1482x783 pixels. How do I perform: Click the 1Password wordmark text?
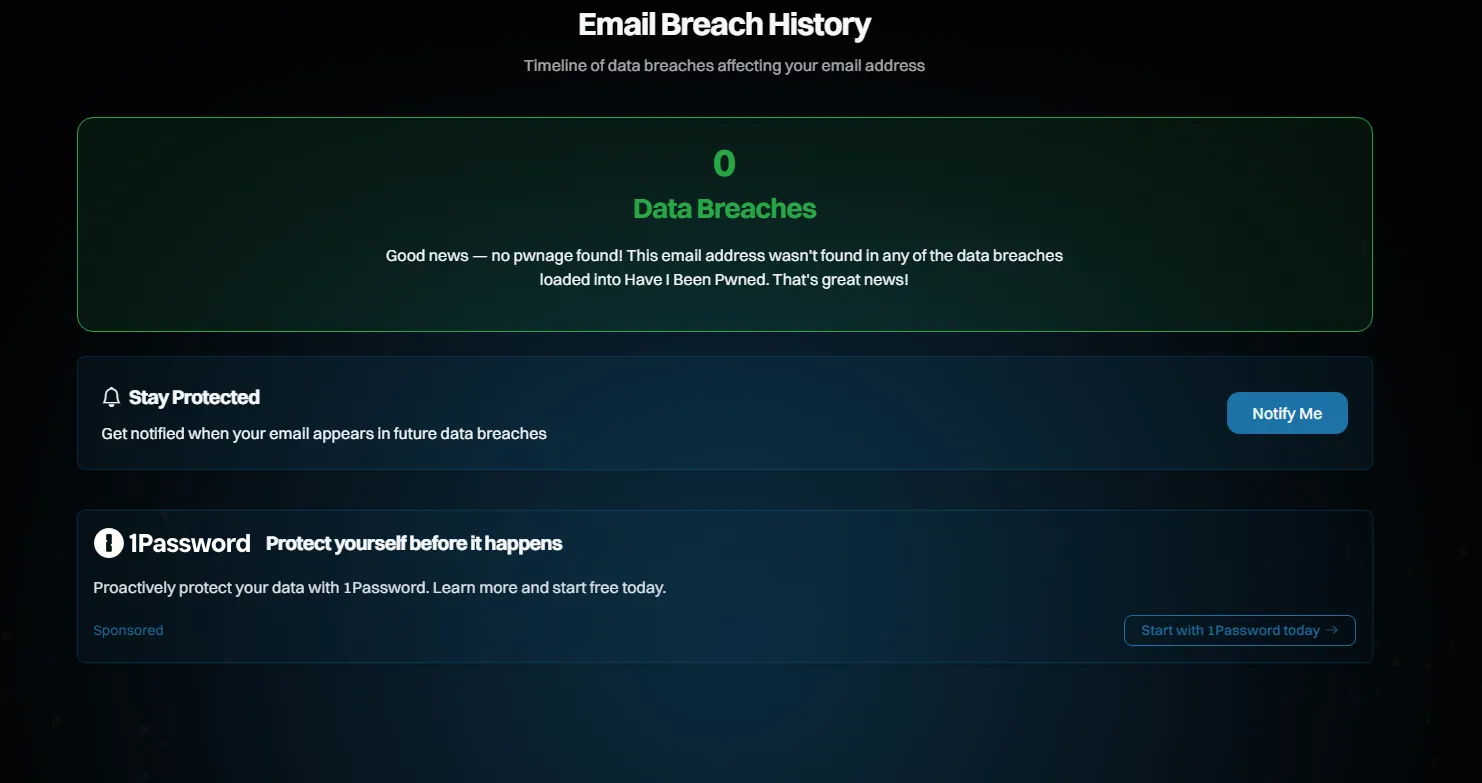(x=190, y=543)
